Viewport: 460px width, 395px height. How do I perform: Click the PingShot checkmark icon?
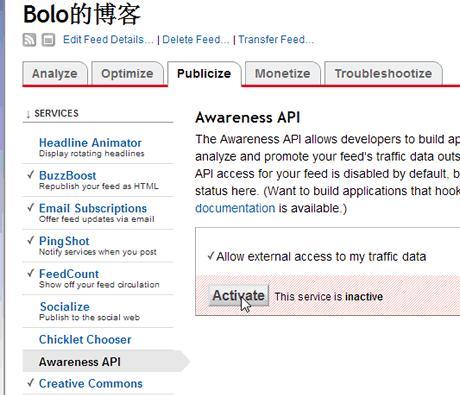[31, 240]
